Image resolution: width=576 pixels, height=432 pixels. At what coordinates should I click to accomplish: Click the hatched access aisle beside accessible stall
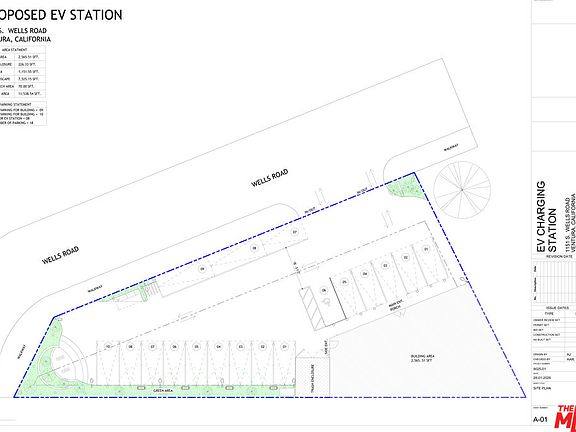[312, 309]
